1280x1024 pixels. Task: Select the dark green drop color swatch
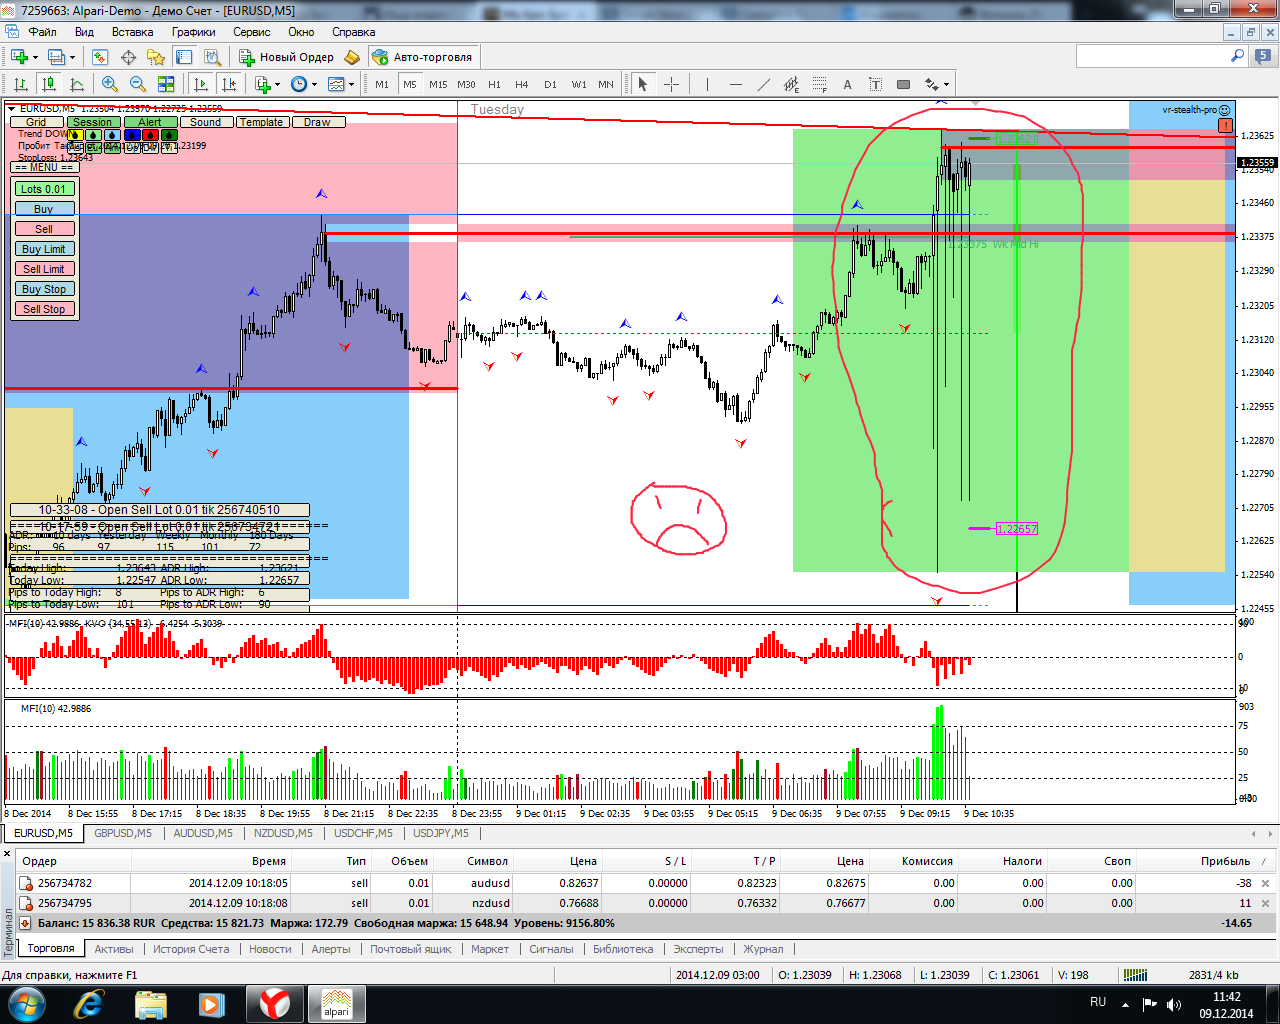coord(169,135)
